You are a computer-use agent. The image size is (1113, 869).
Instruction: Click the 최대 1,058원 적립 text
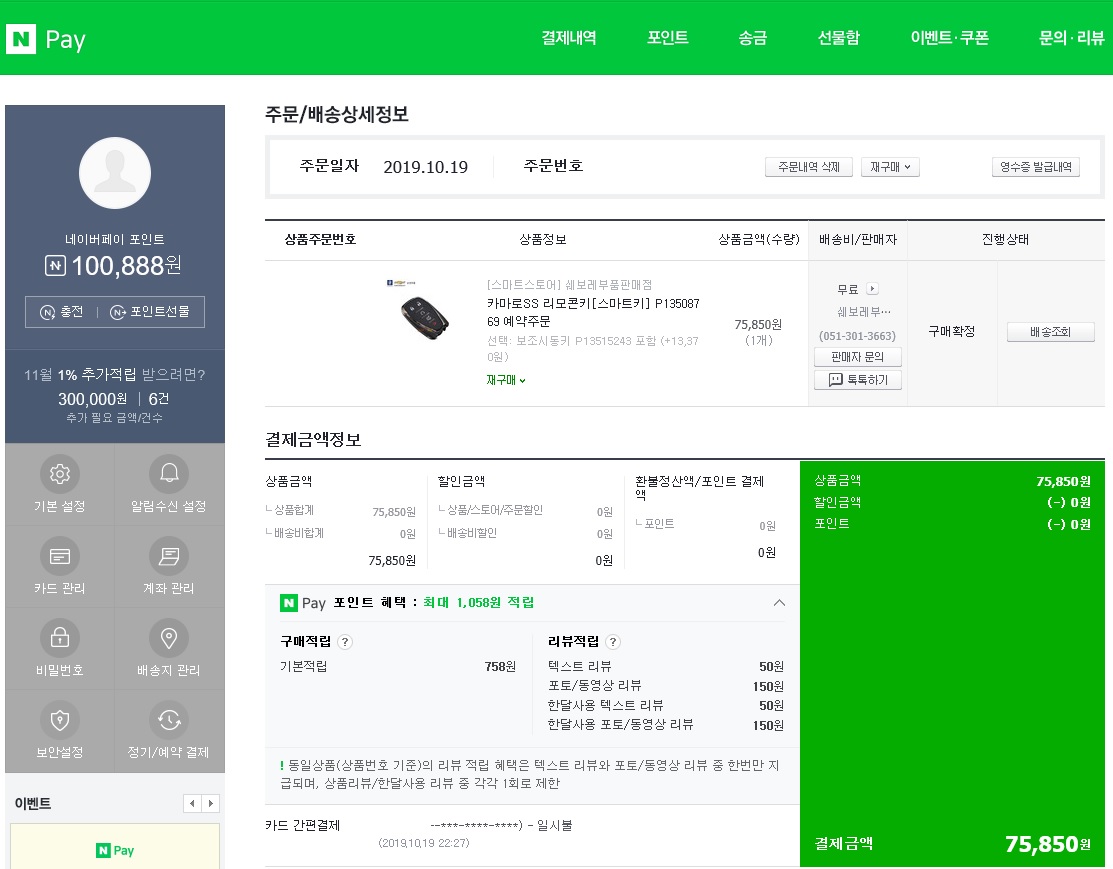coord(478,603)
